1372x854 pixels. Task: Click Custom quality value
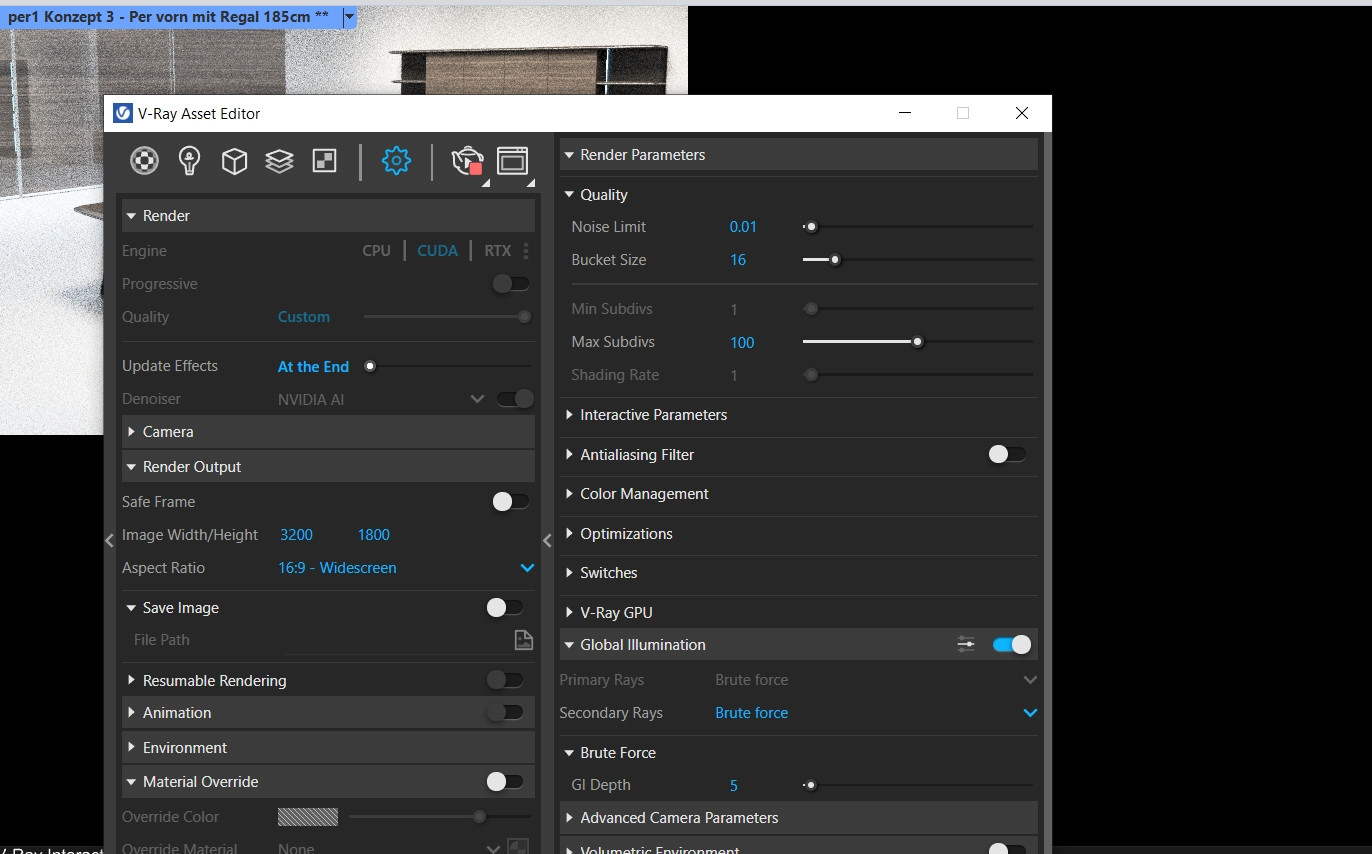304,317
